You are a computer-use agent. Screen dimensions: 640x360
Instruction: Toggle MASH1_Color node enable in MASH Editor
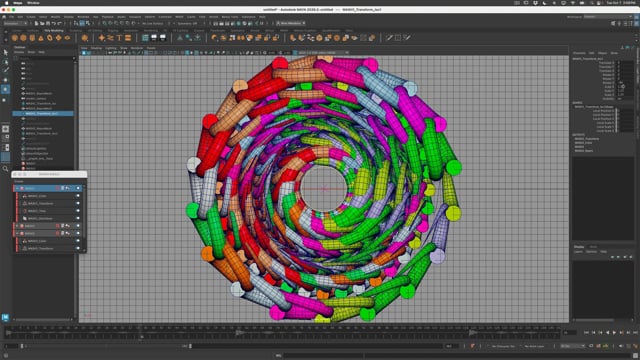pos(78,196)
